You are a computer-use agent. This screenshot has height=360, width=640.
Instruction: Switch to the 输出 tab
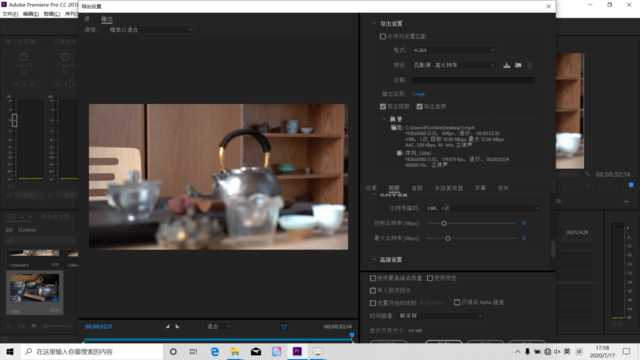pyautogui.click(x=107, y=19)
